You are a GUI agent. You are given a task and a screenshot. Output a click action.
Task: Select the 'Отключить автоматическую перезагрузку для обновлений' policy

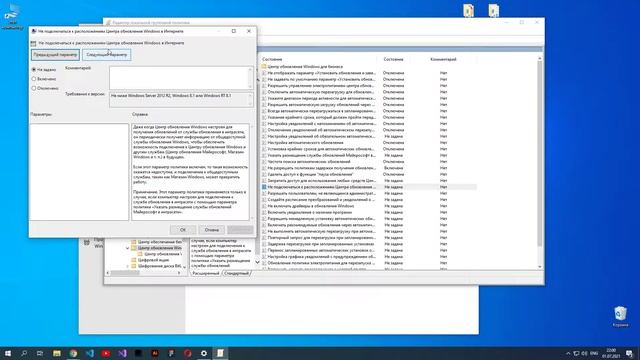(321, 92)
